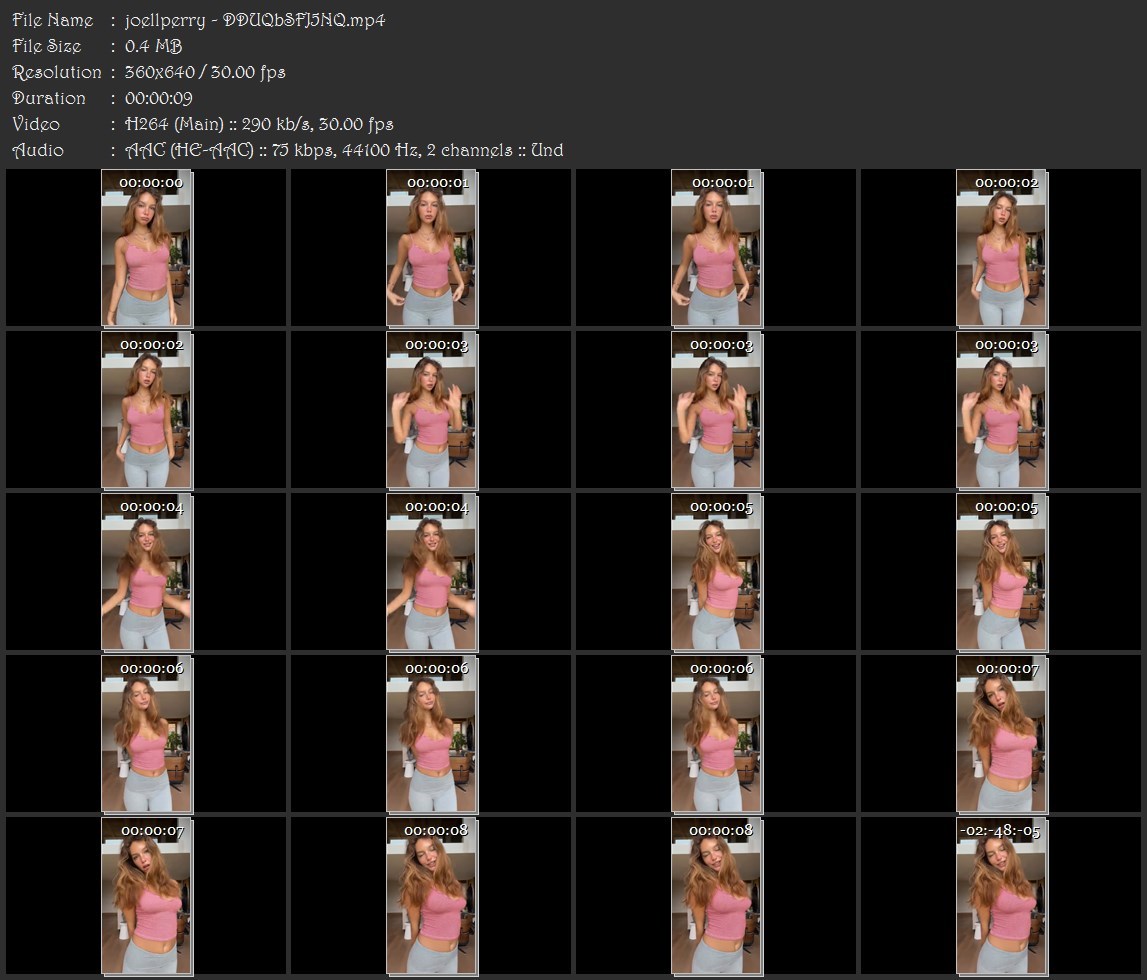Open the thumbnail stamped 00:00:00
The width and height of the screenshot is (1147, 980).
click(146, 248)
